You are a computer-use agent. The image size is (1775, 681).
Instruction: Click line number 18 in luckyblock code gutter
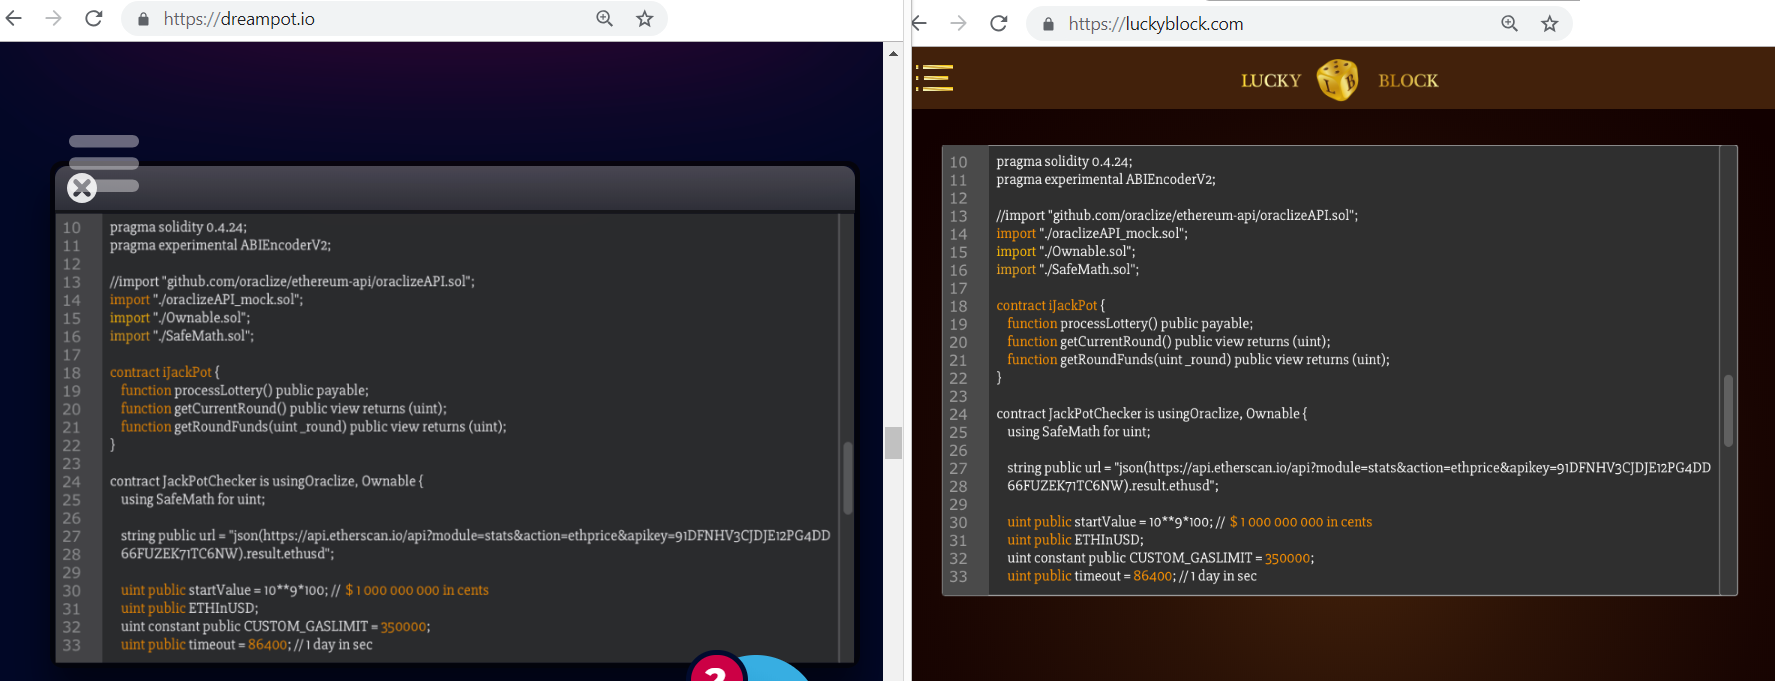tap(958, 306)
